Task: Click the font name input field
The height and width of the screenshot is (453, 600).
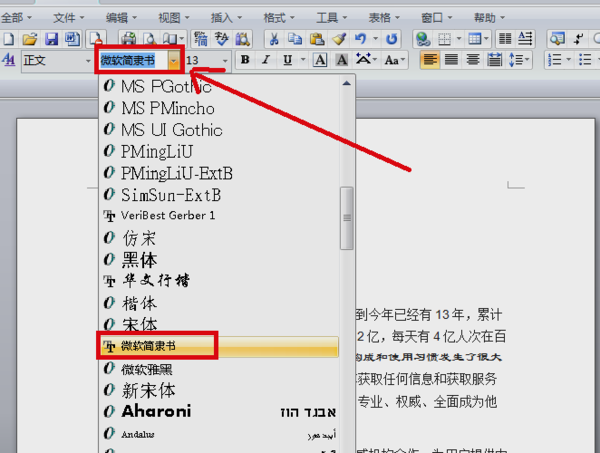Action: (x=133, y=61)
